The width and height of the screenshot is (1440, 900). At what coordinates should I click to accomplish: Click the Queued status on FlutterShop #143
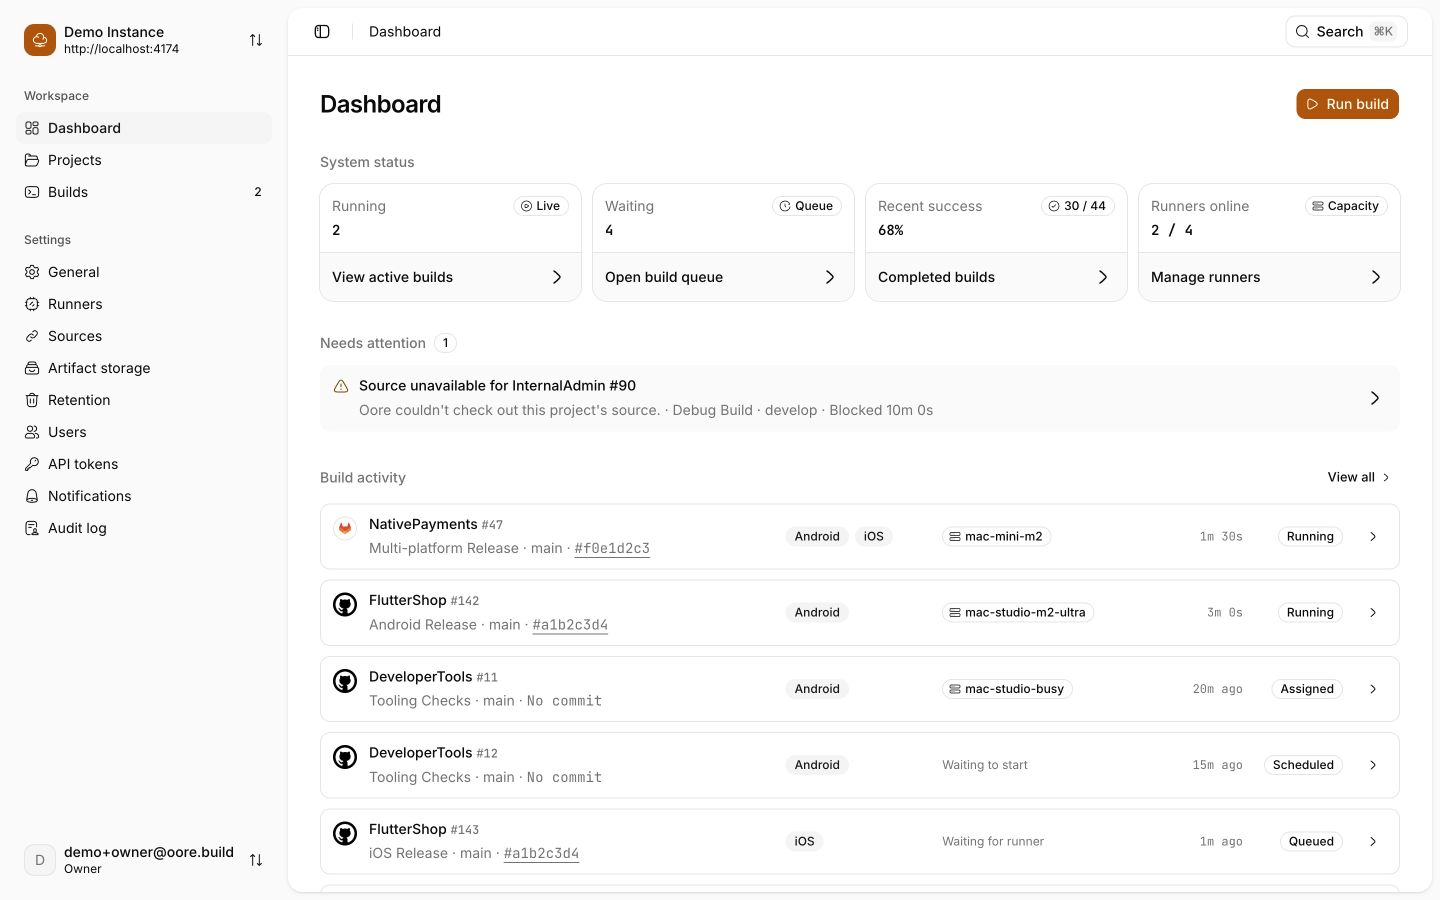(1311, 841)
